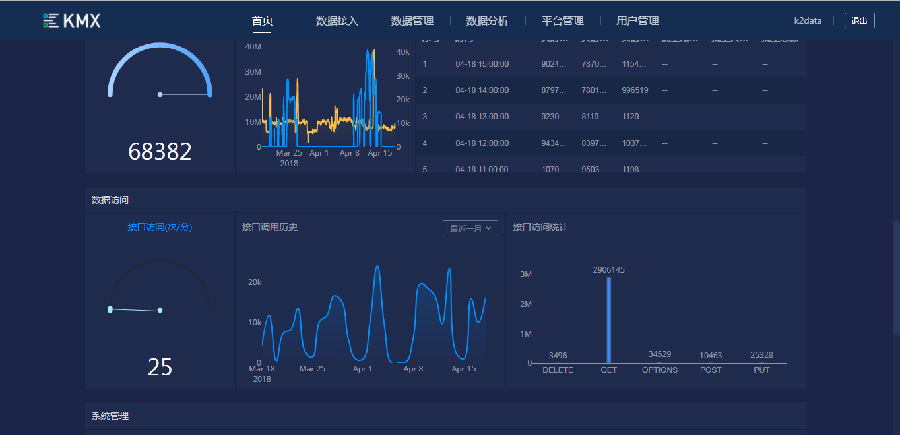Click the 996519 table cell
Viewport: 900px width, 435px height.
coord(635,90)
